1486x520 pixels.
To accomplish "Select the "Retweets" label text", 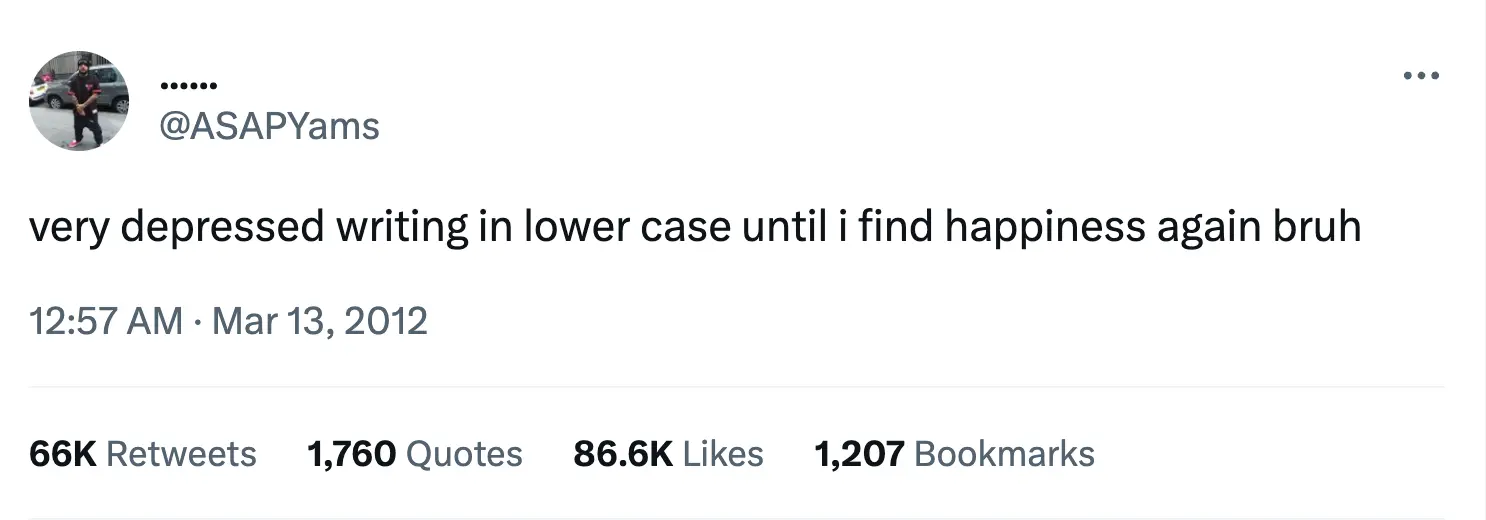I will click(x=181, y=454).
